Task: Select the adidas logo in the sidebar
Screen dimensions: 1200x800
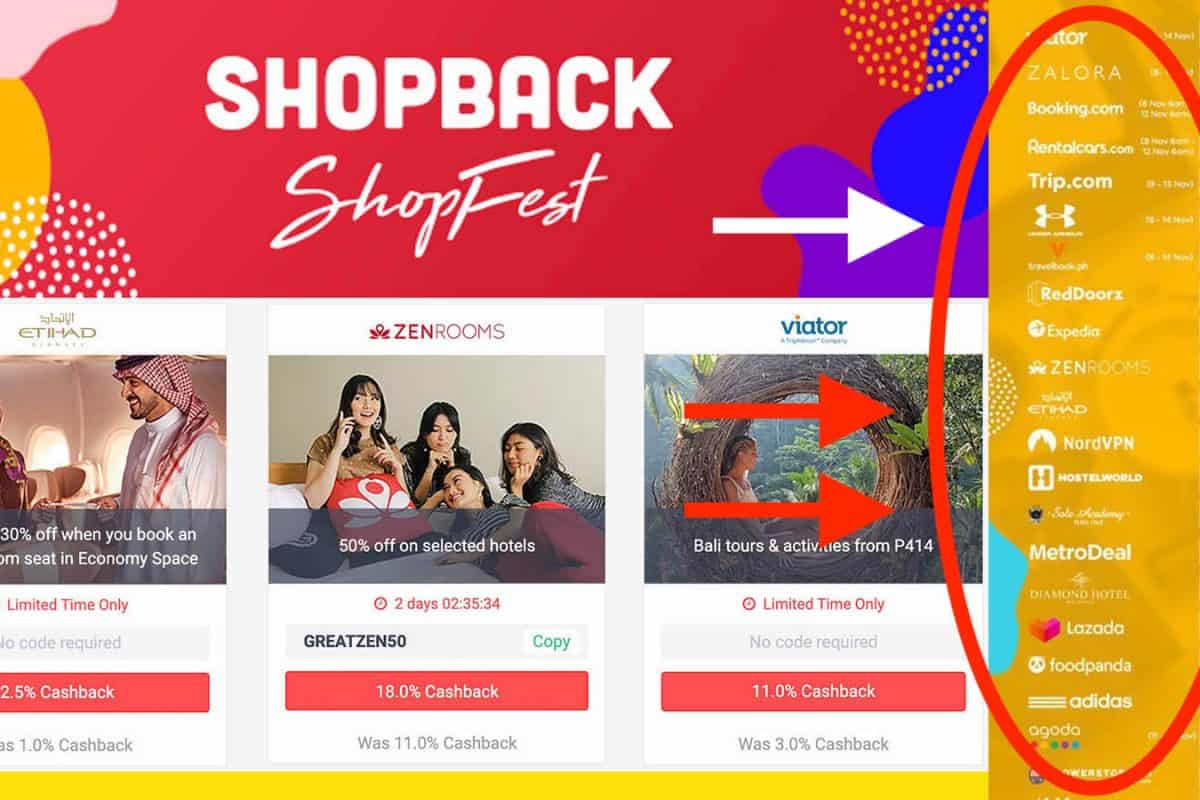Action: [x=1080, y=701]
